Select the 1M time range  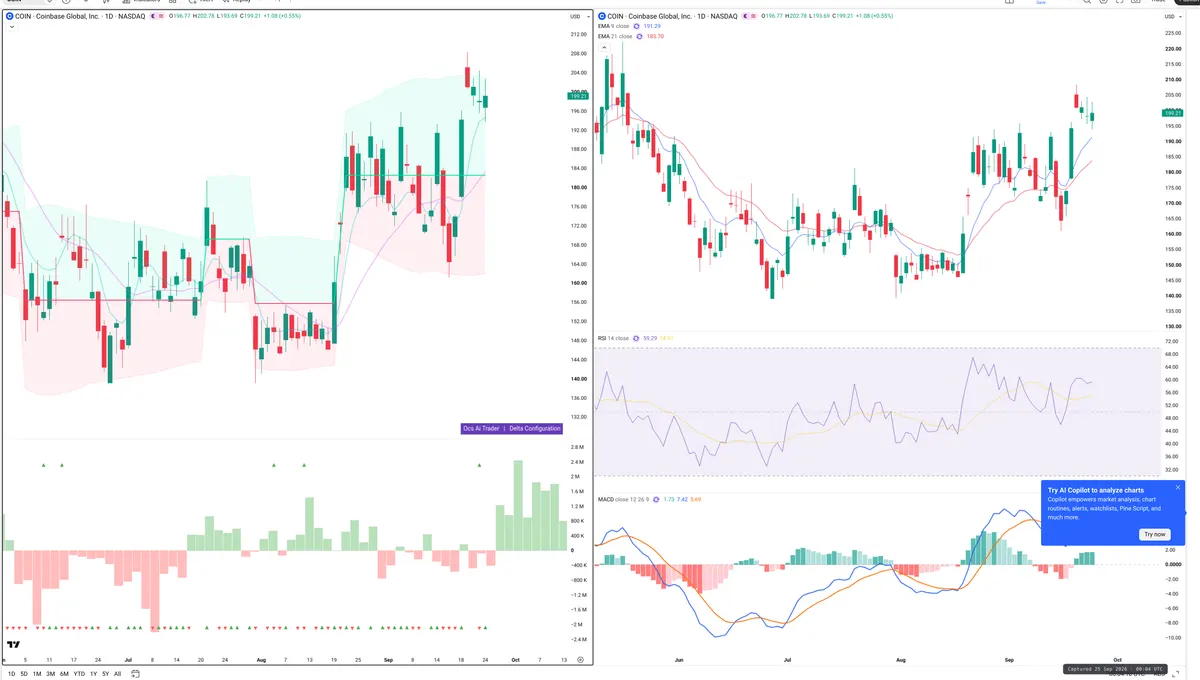pos(37,674)
